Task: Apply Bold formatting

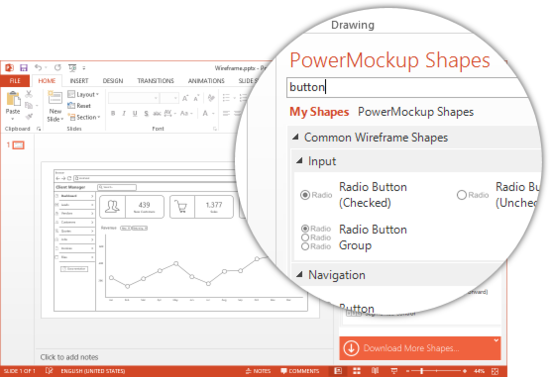Action: (x=113, y=113)
